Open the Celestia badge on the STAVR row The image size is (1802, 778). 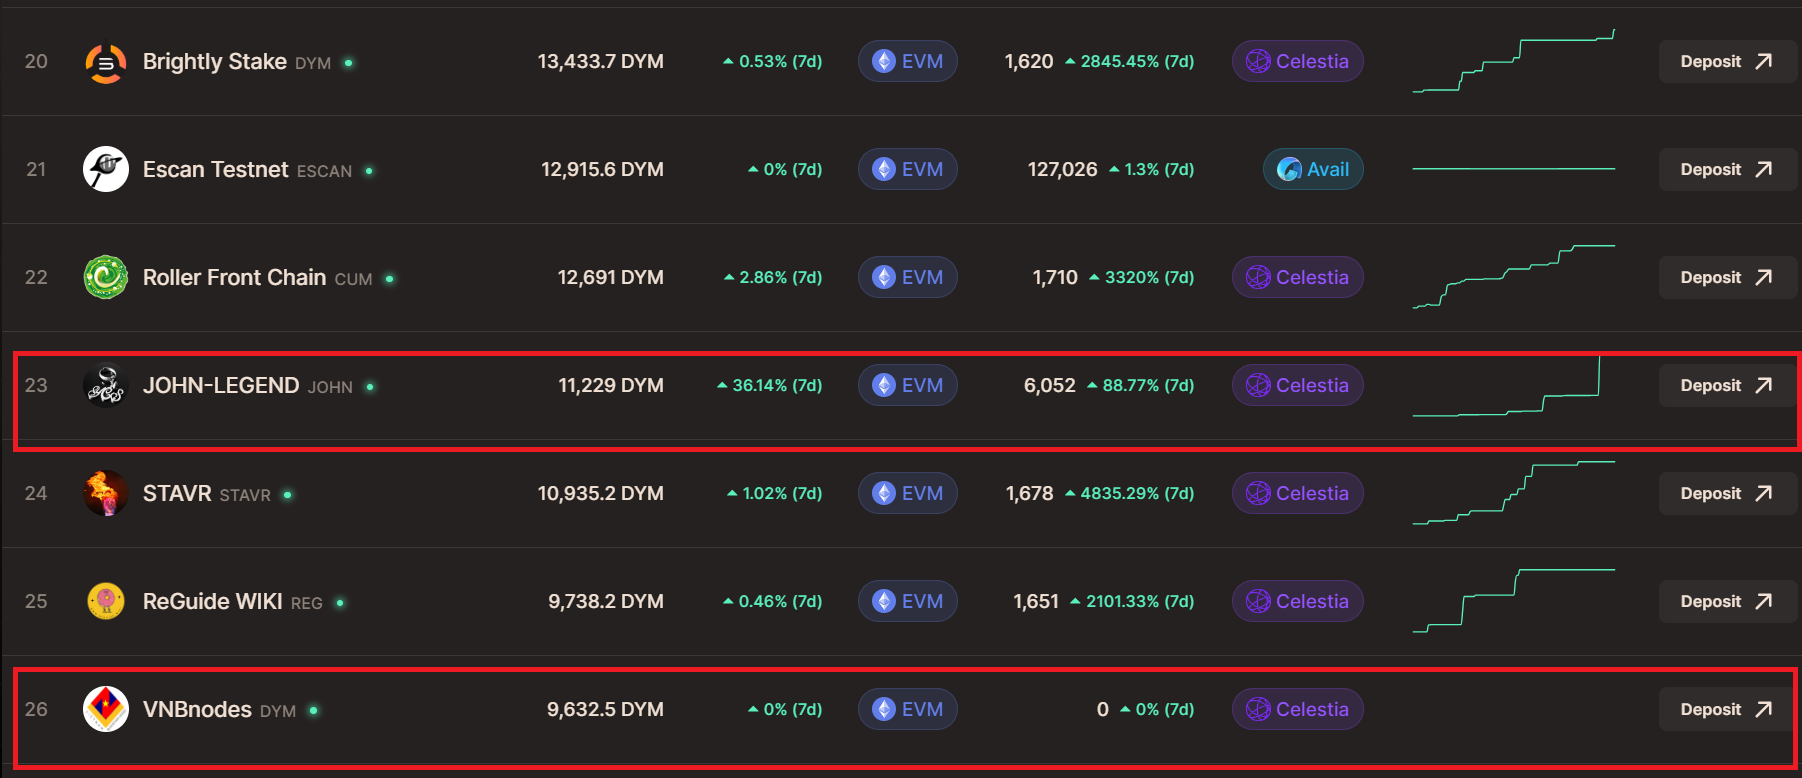pos(1297,493)
